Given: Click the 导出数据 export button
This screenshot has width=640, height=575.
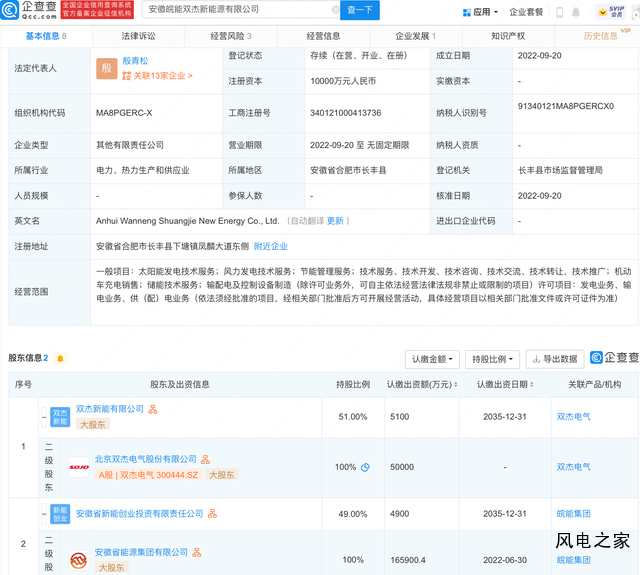Looking at the screenshot, I should [x=555, y=359].
